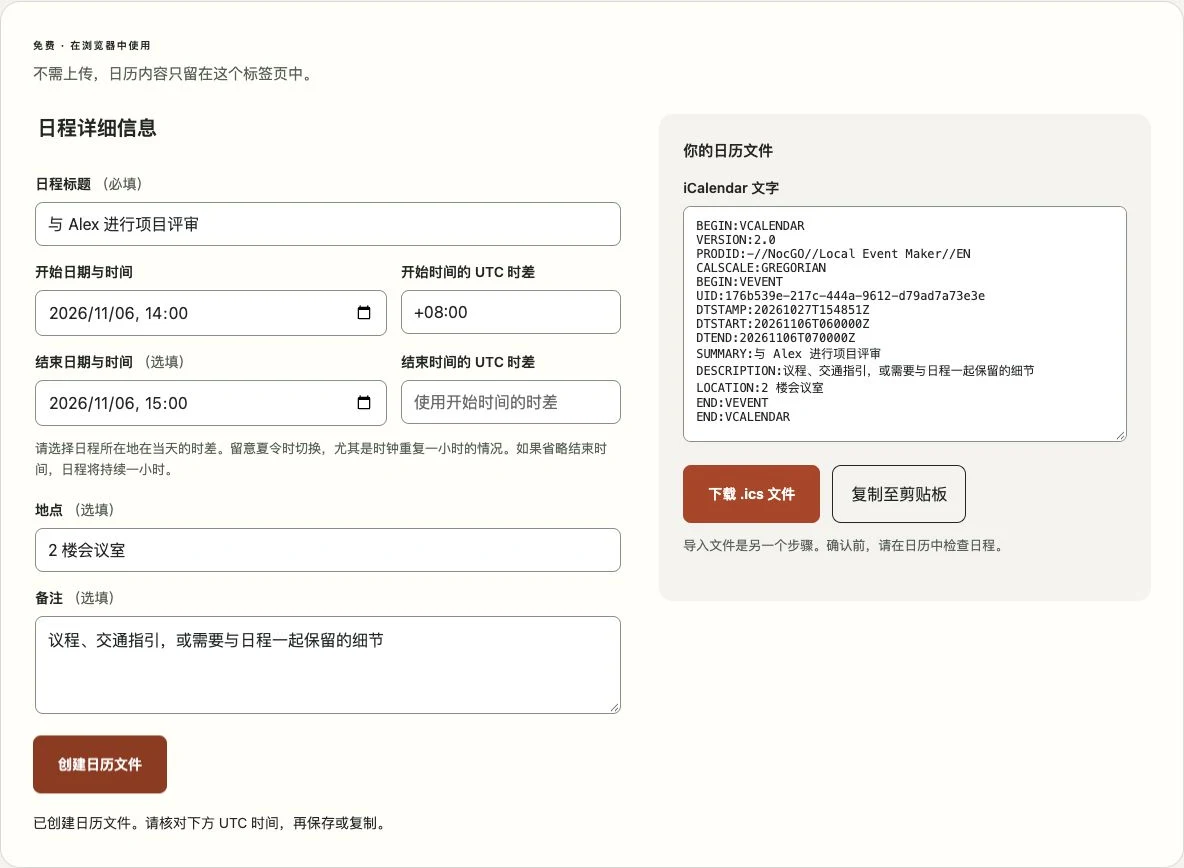Click the 开始日期与时间 label
This screenshot has height=868, width=1184.
tap(84, 272)
